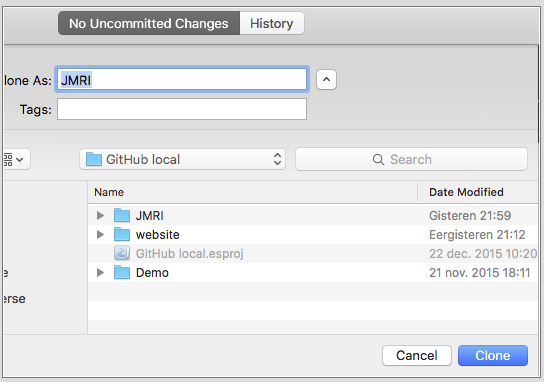Collapse the save dialog with chevron button

(x=326, y=79)
